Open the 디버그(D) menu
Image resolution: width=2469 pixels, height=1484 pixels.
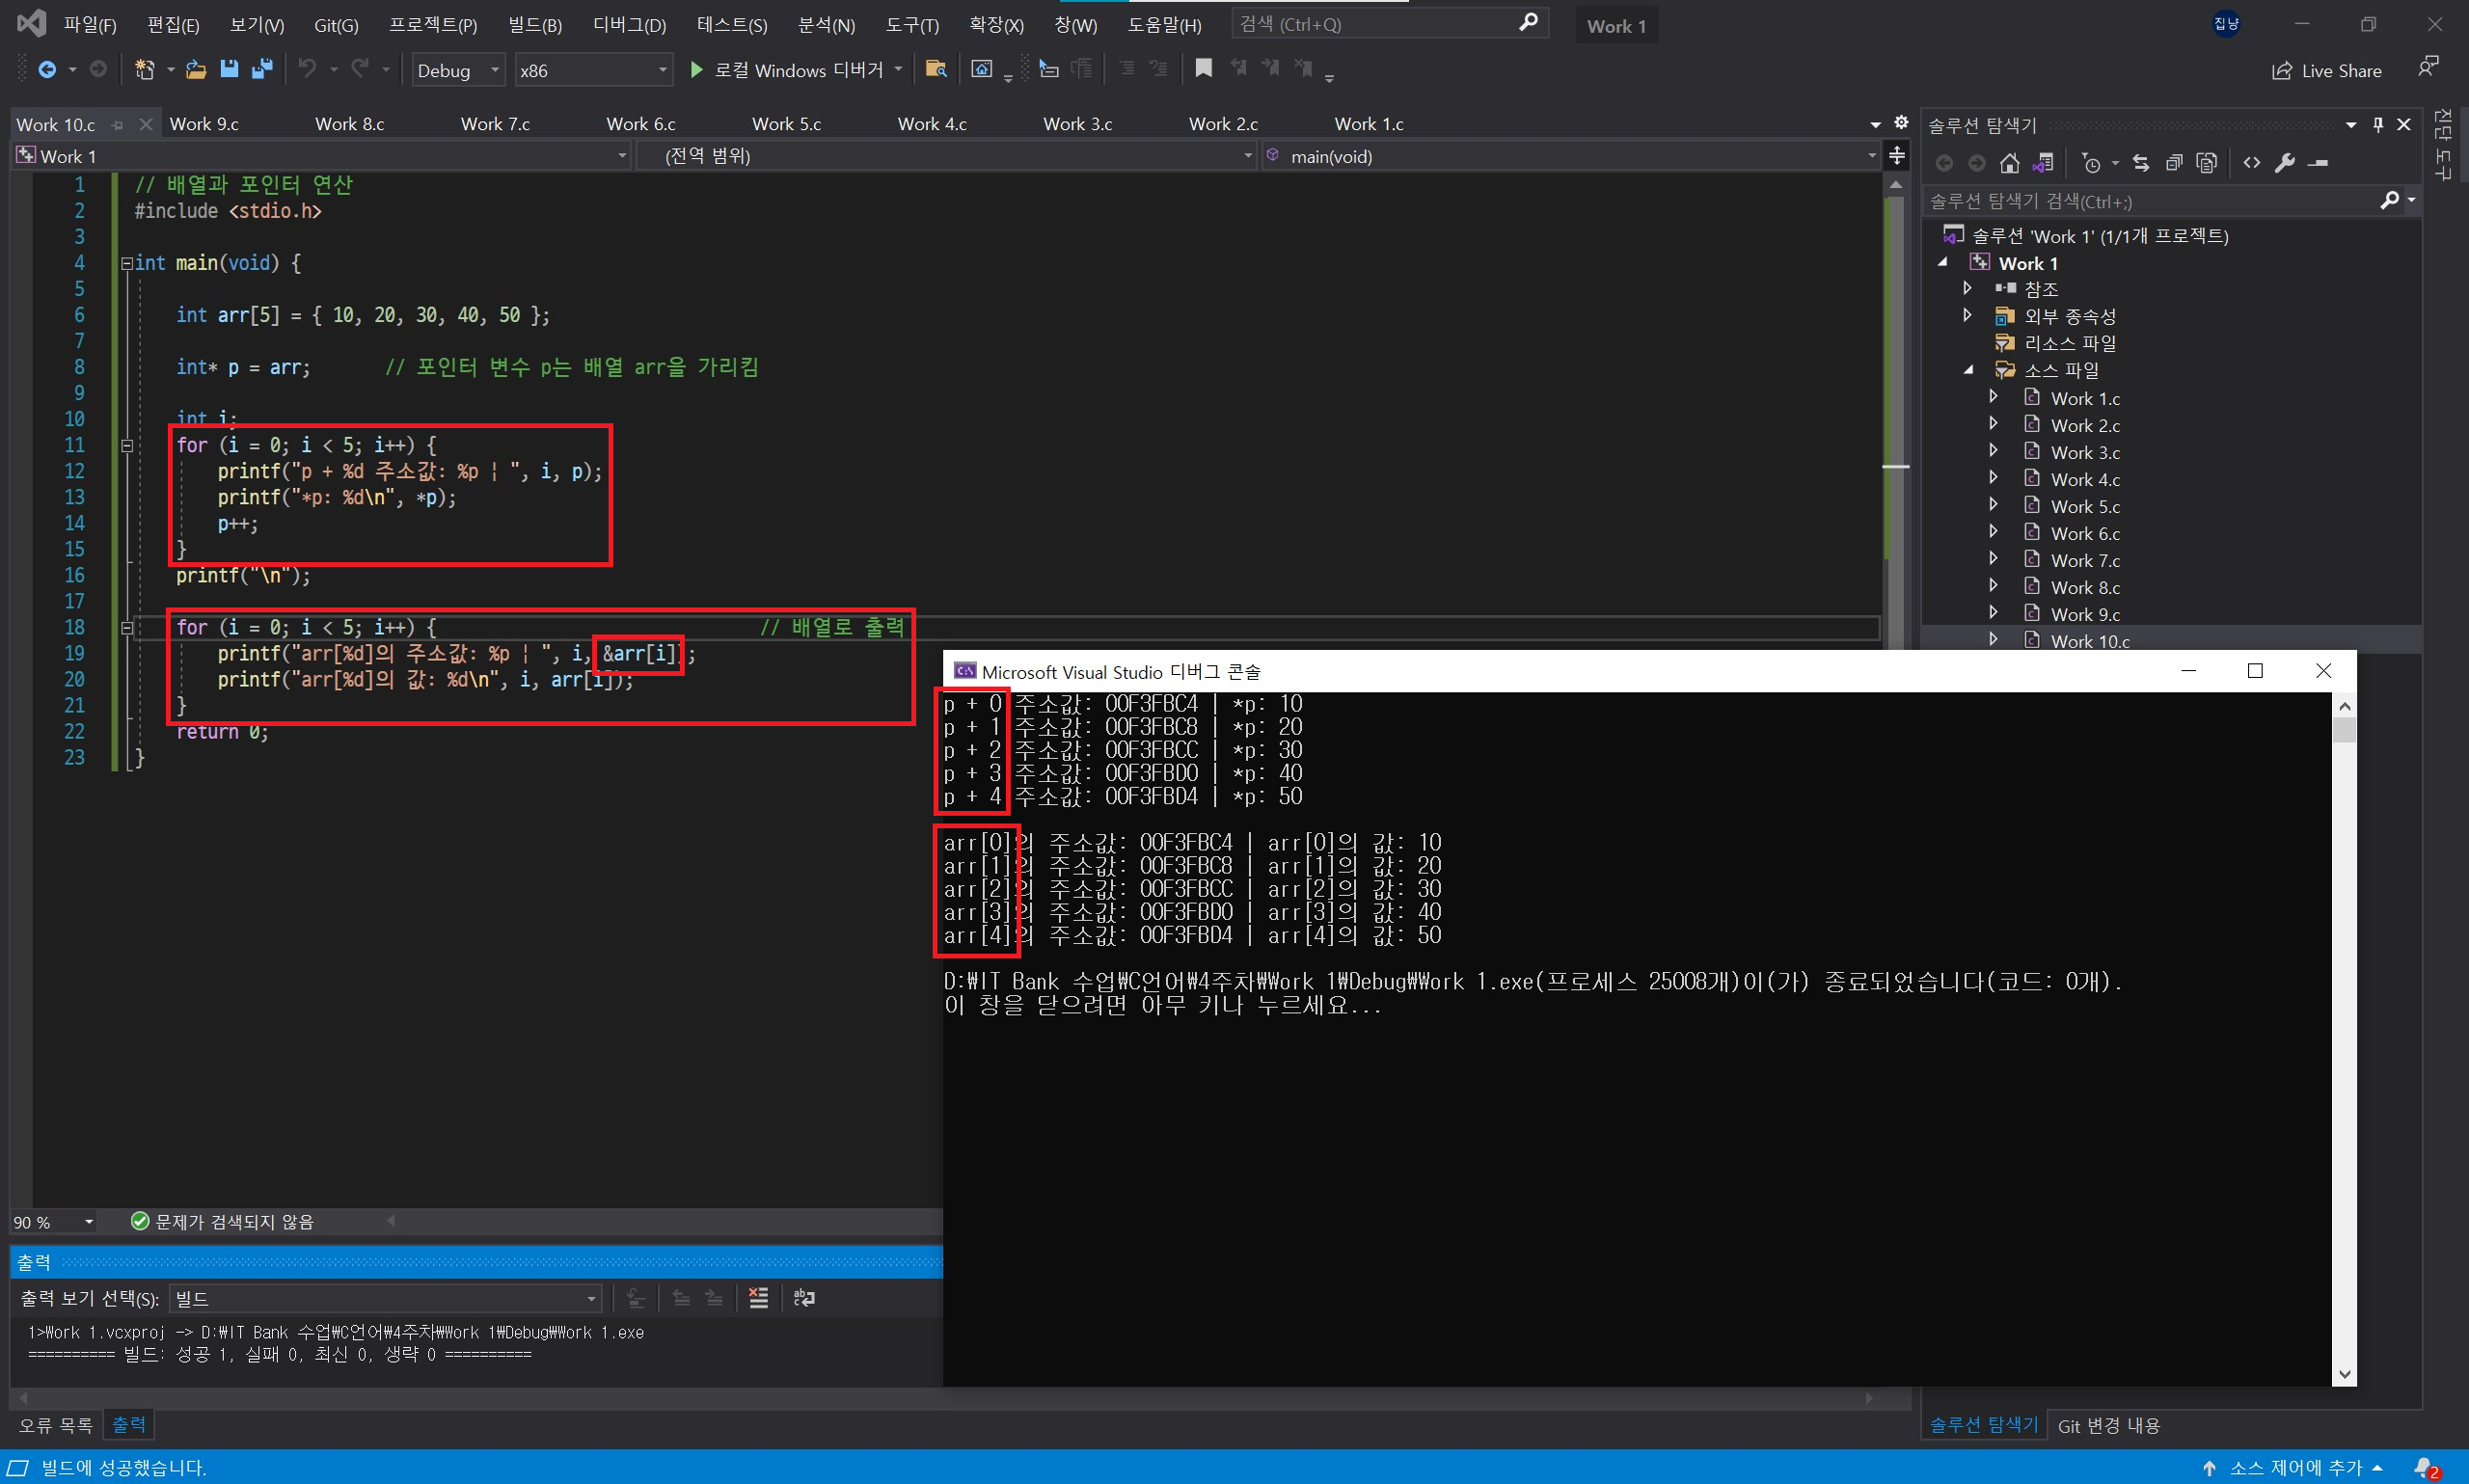coord(629,25)
